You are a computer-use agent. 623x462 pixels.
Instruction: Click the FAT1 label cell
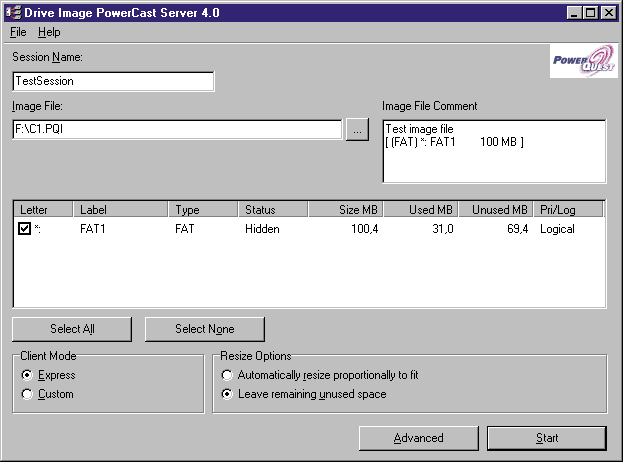click(x=93, y=229)
